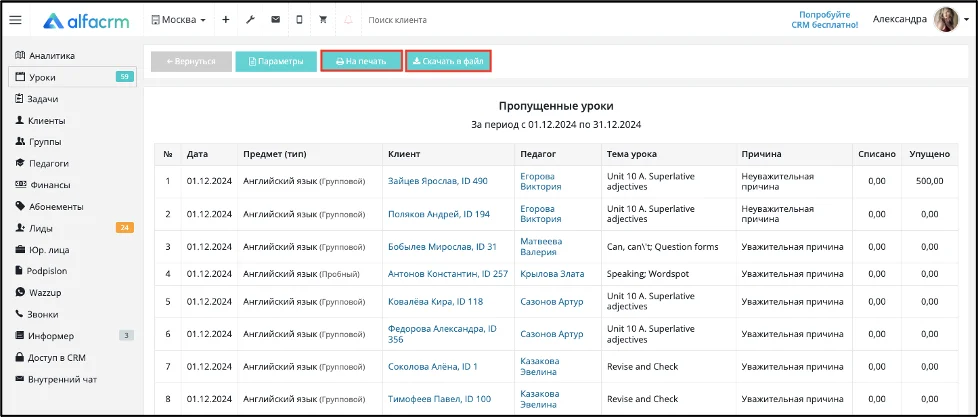Image resolution: width=979 pixels, height=418 pixels.
Task: Open client Бобылев Мирослав, ID 31
Action: click(x=442, y=247)
